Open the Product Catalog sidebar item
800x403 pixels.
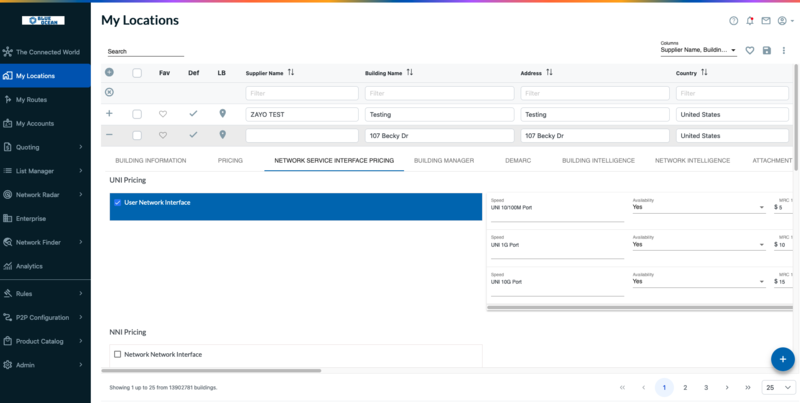pos(45,341)
